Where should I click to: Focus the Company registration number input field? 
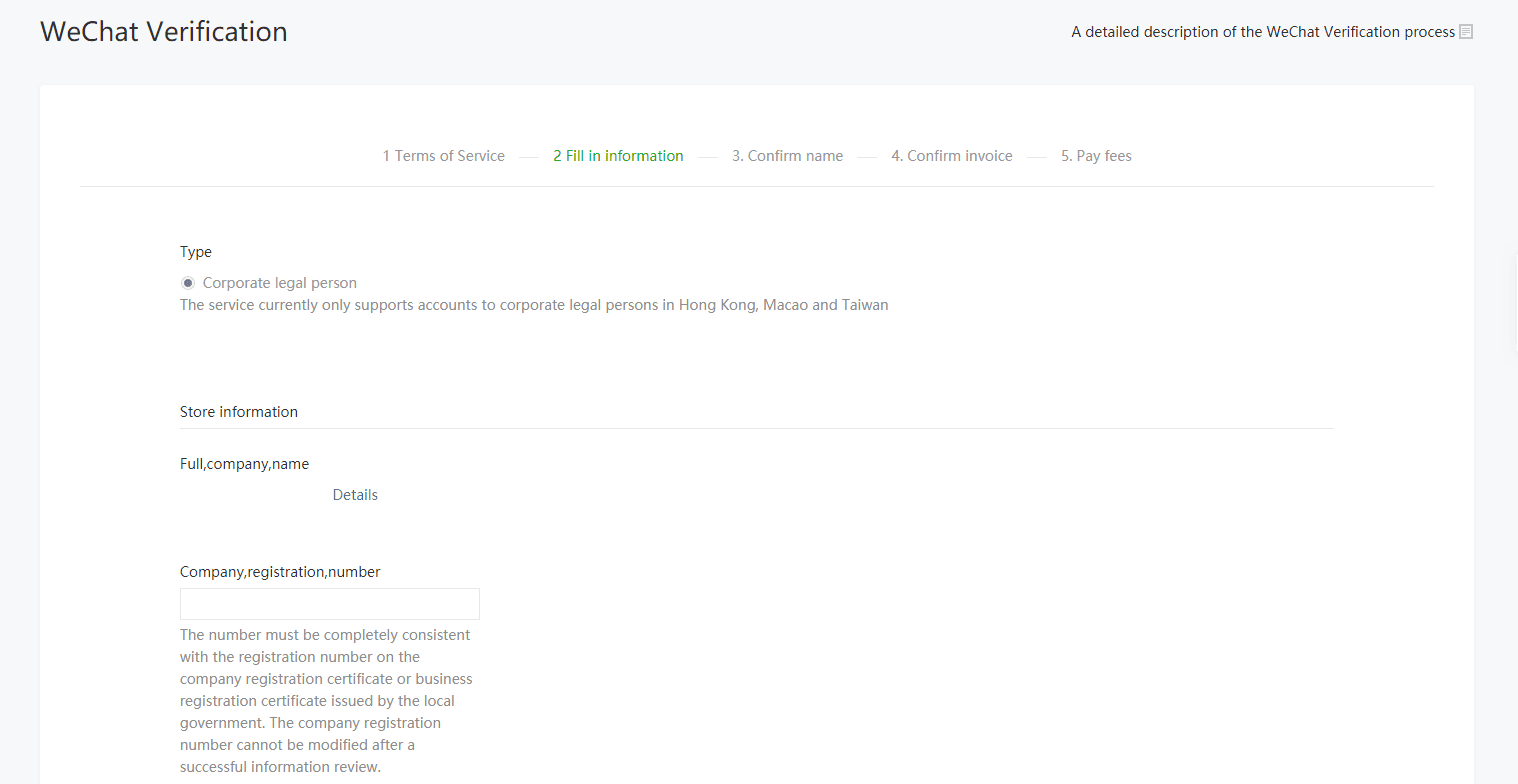tap(330, 604)
